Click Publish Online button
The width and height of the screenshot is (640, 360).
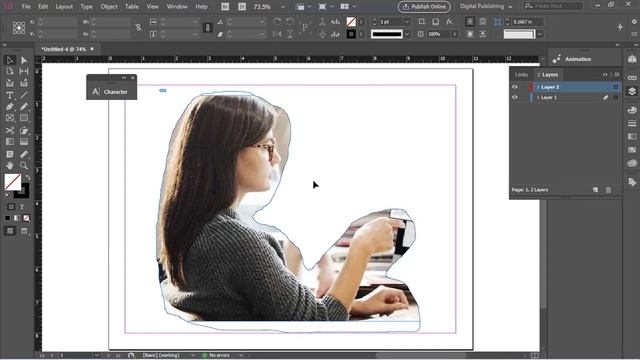pyautogui.click(x=424, y=7)
